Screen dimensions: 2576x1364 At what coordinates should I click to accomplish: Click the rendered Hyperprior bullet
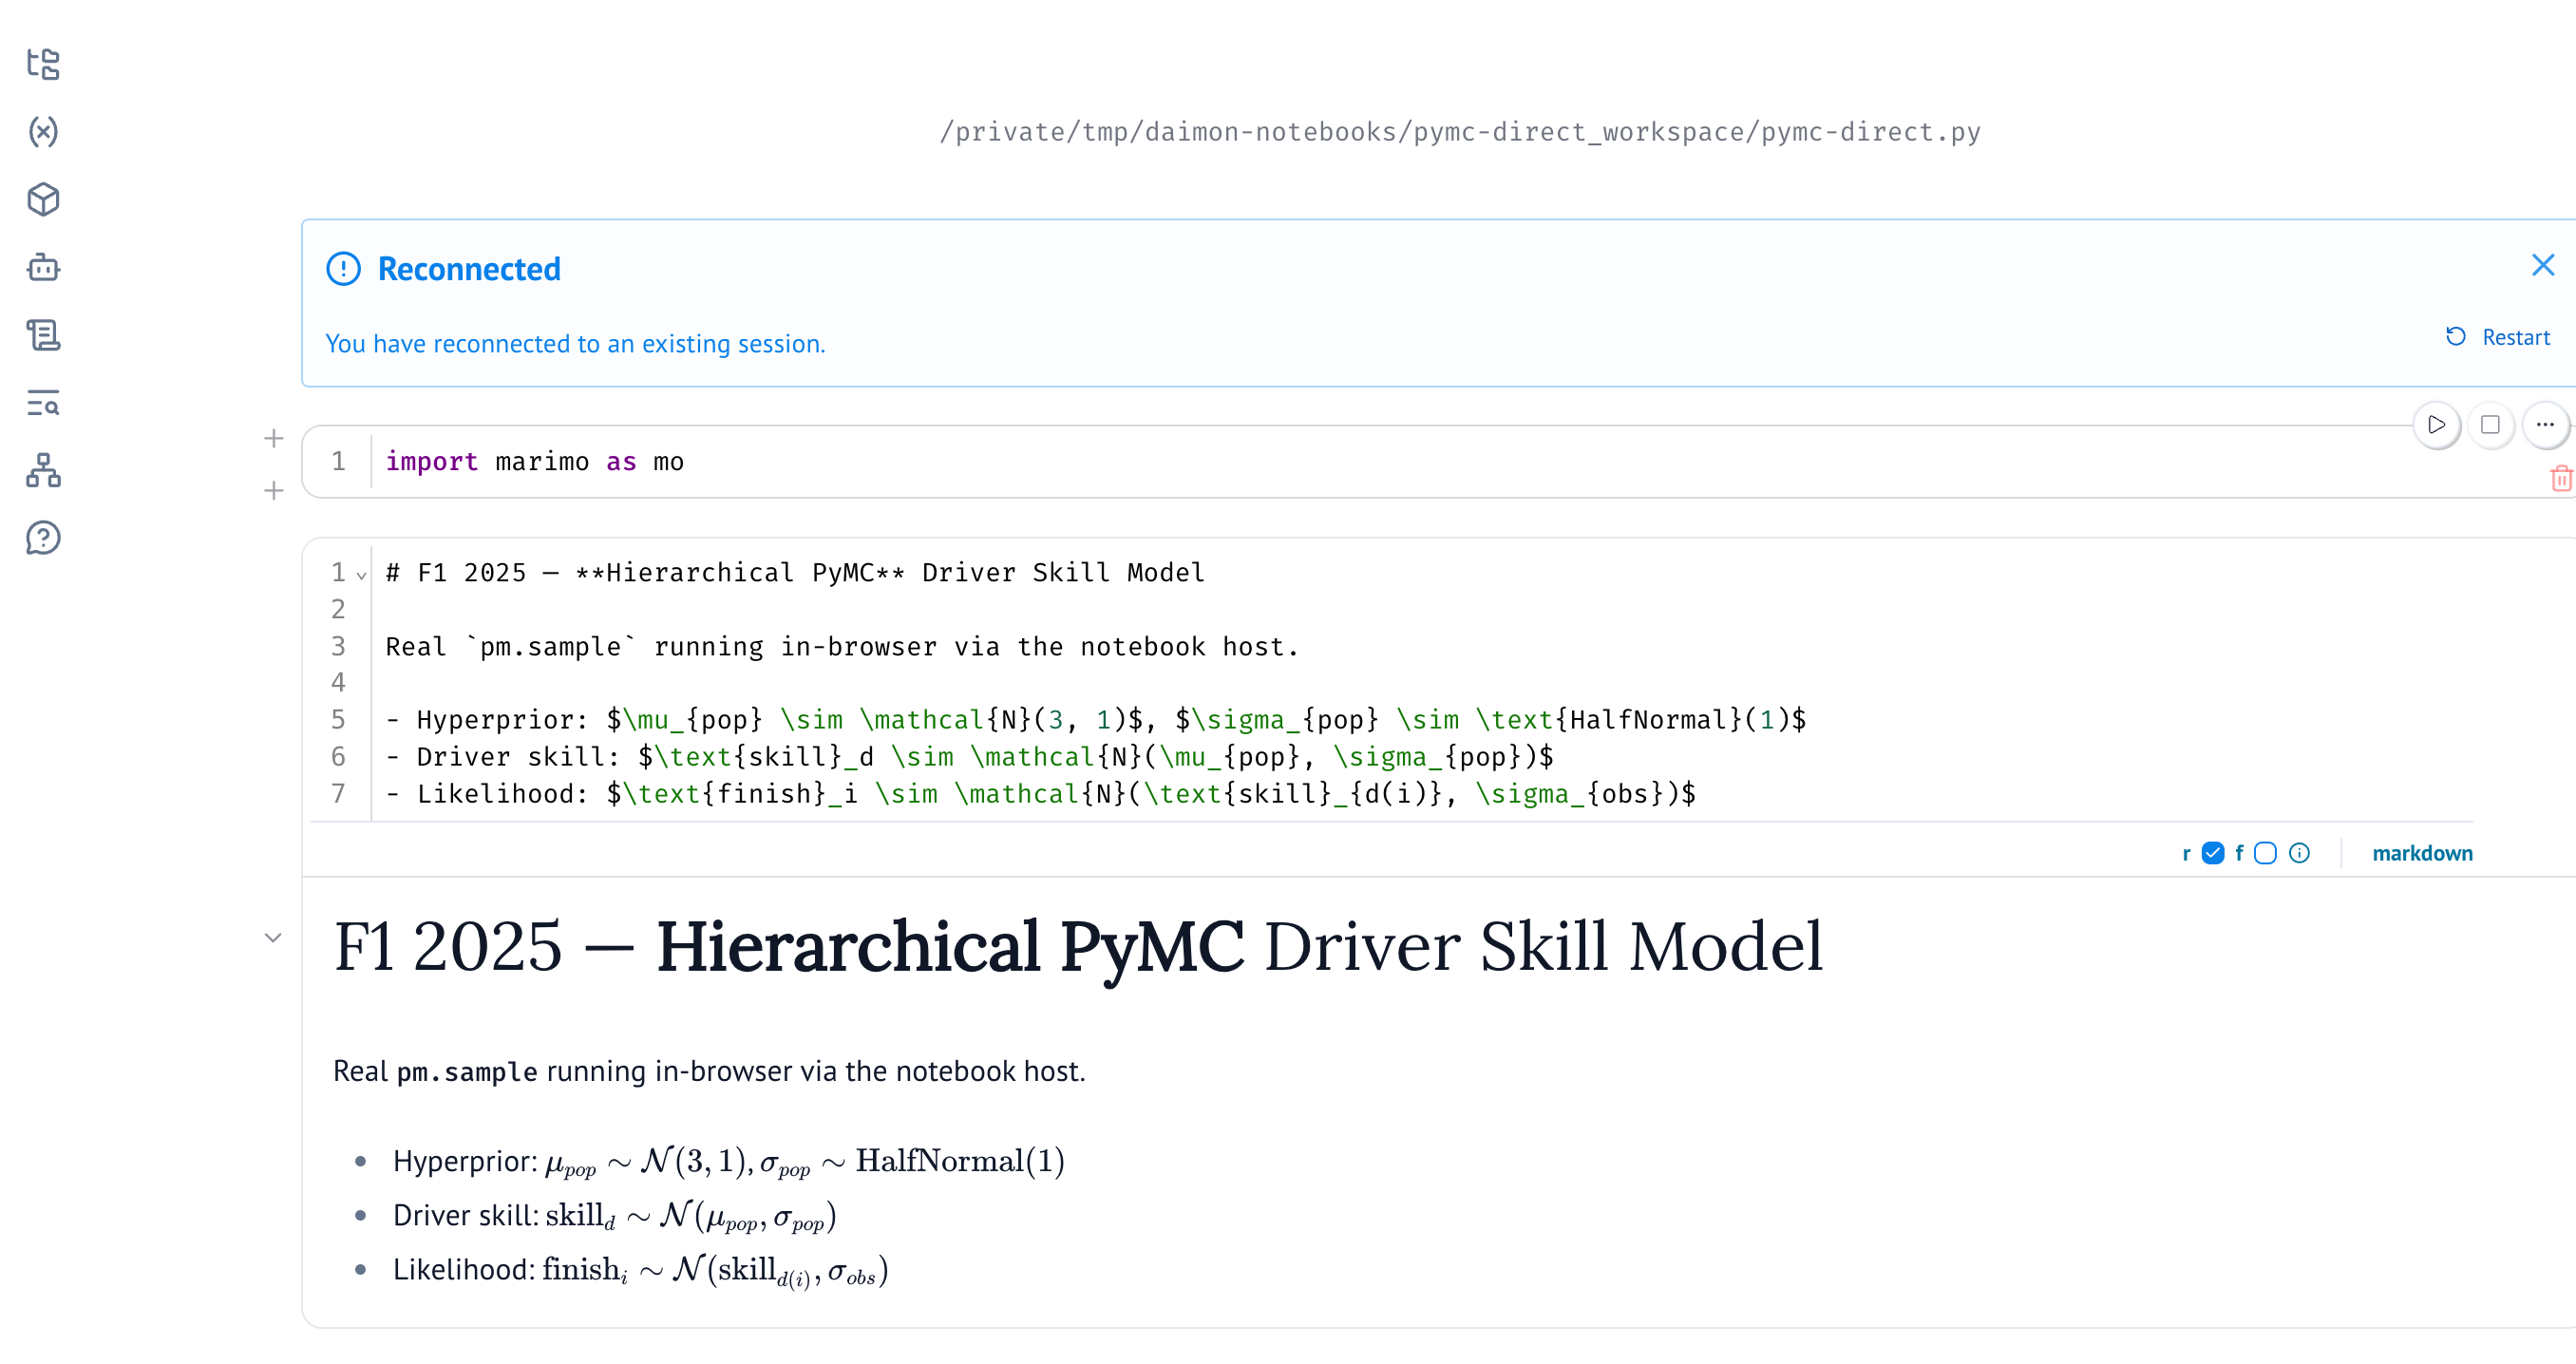(729, 1161)
